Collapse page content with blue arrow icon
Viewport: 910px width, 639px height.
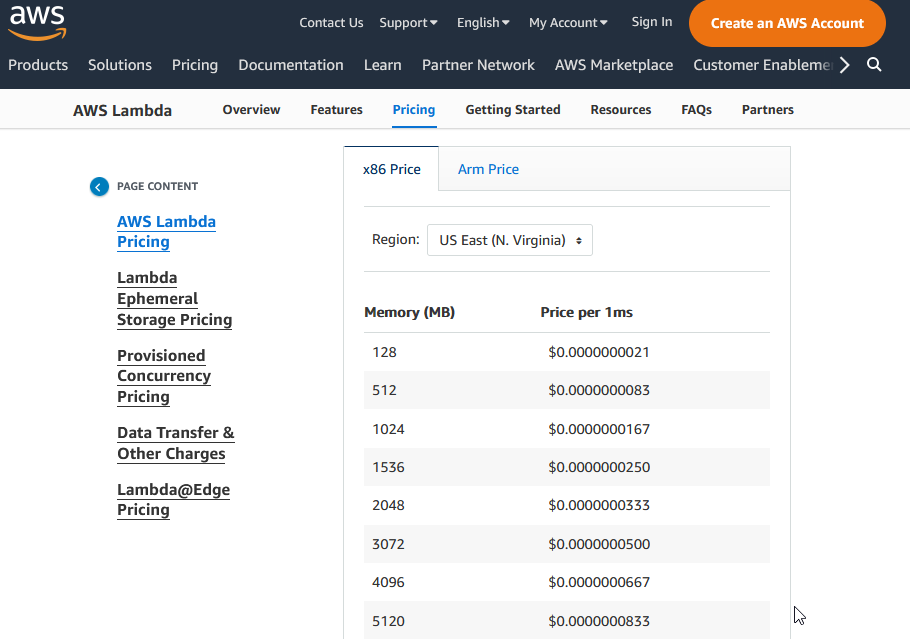(99, 186)
